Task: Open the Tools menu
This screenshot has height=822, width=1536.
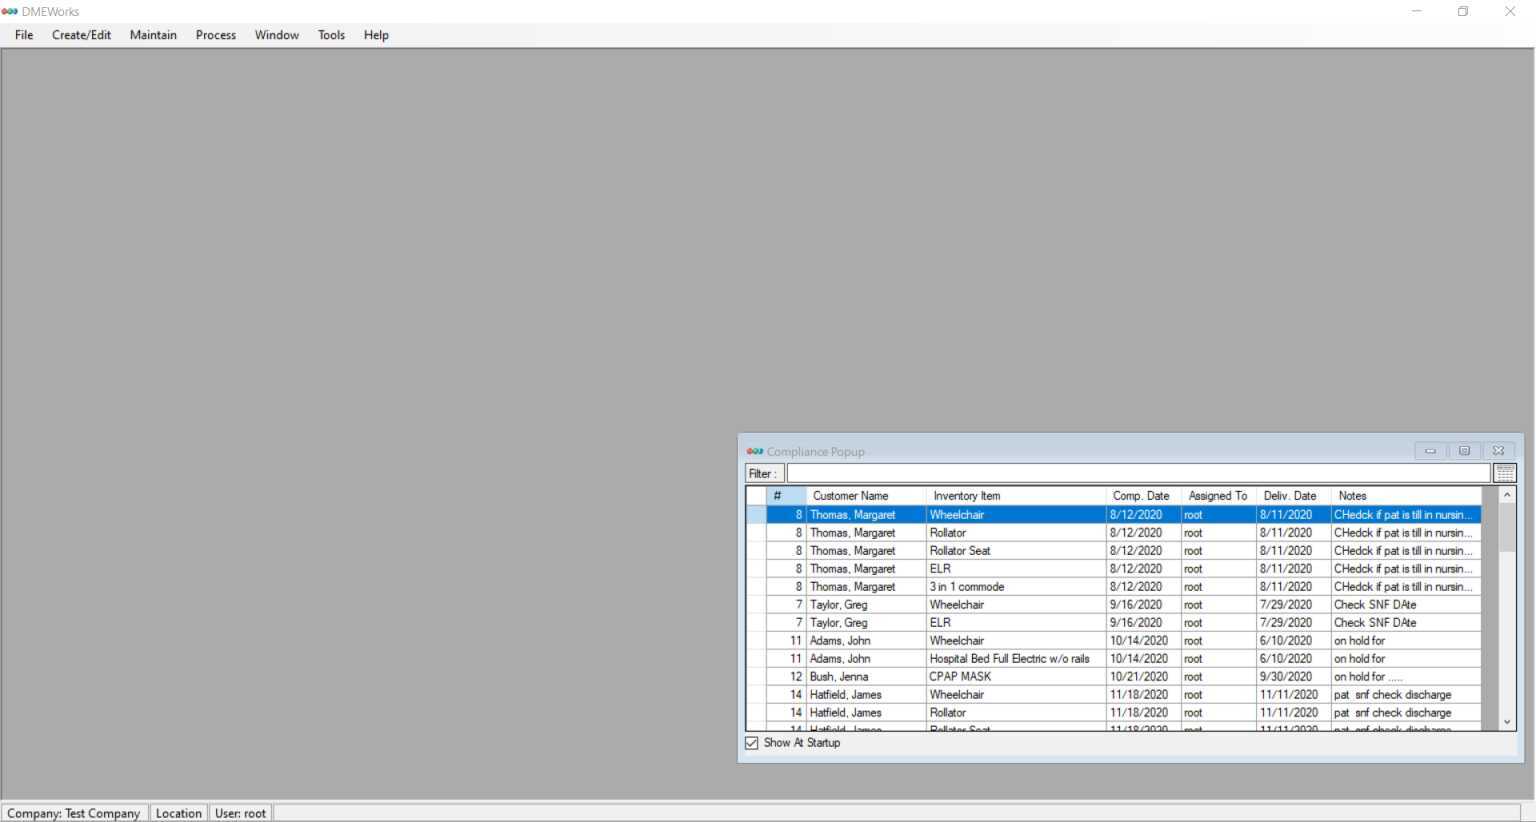Action: [331, 35]
